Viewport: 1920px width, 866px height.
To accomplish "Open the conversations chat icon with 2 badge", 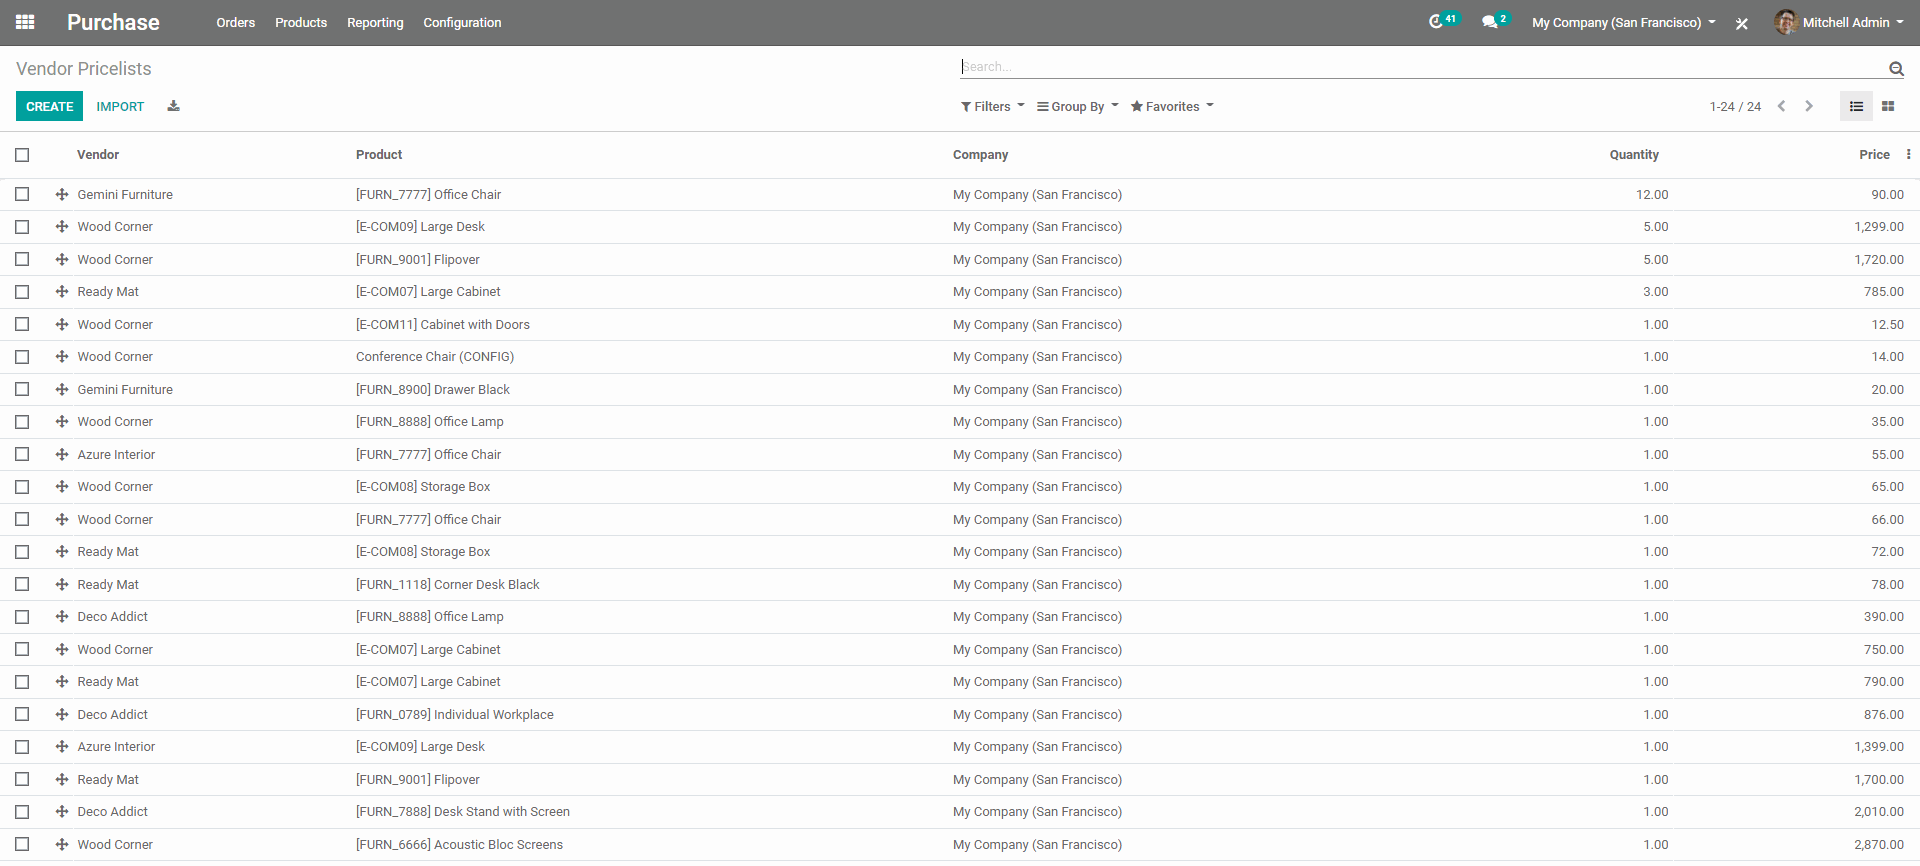I will pos(1494,21).
